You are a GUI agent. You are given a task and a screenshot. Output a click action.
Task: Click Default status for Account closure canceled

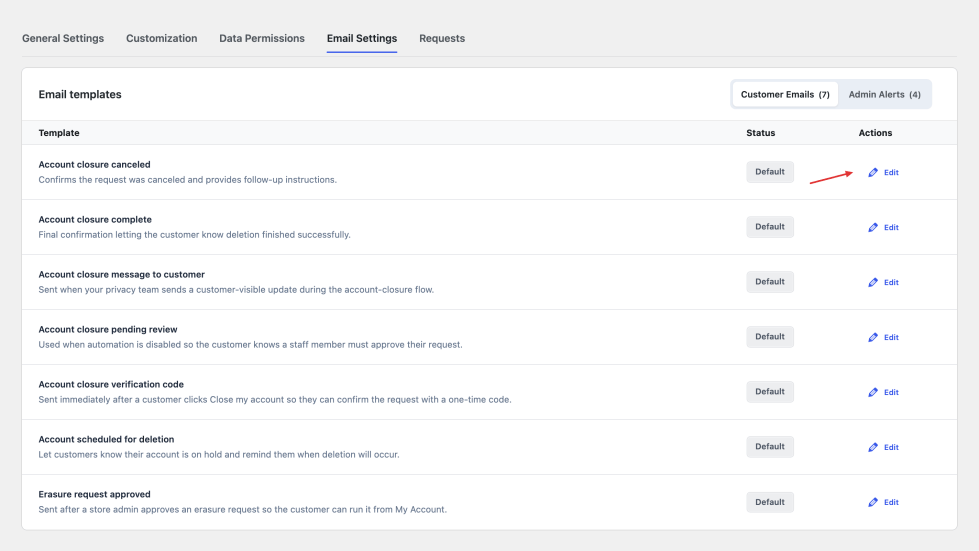pos(770,172)
